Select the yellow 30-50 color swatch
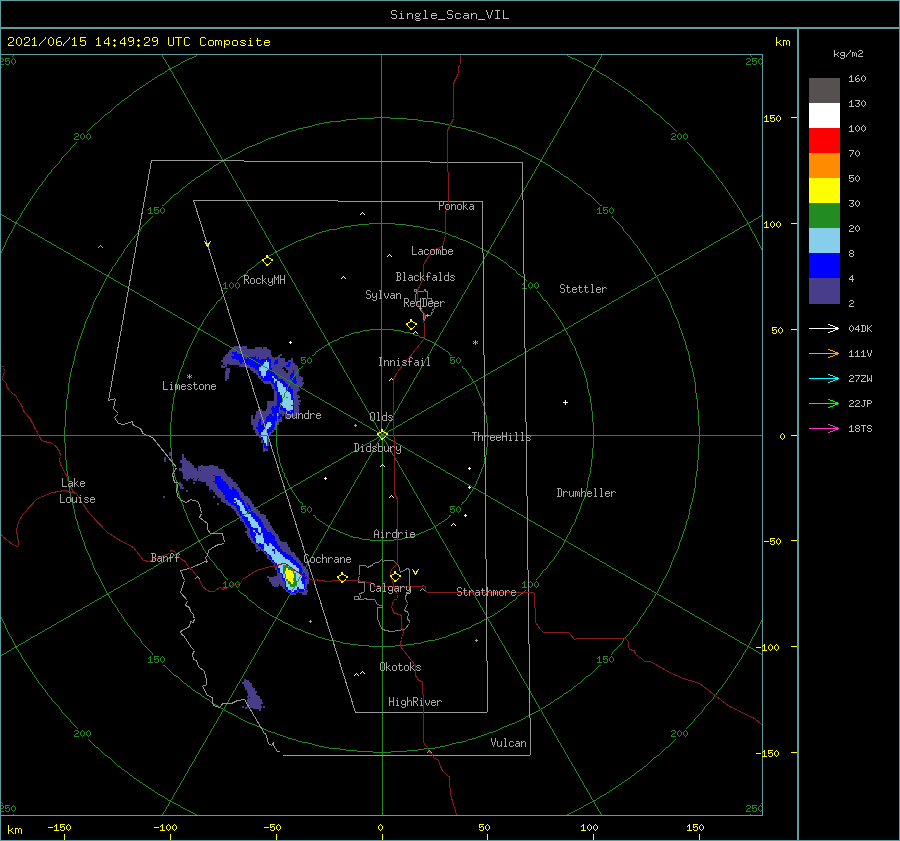Viewport: 900px width, 841px height. click(x=824, y=191)
